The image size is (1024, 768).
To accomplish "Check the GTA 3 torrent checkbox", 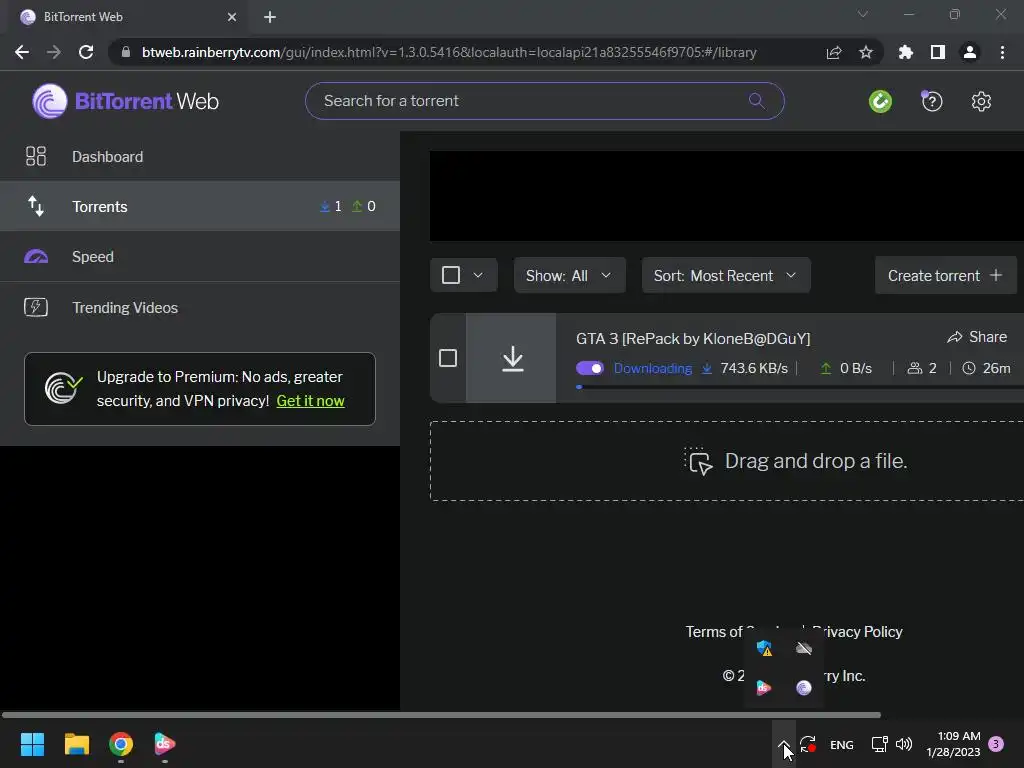I will click(x=448, y=358).
